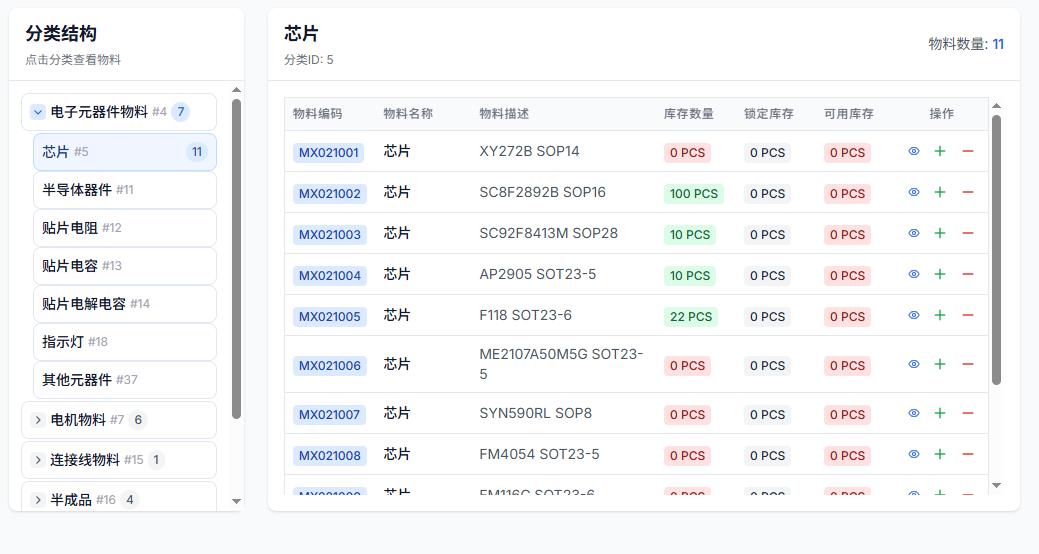Click the 库存数量 column header
Image resolution: width=1039 pixels, height=554 pixels.
click(x=688, y=114)
